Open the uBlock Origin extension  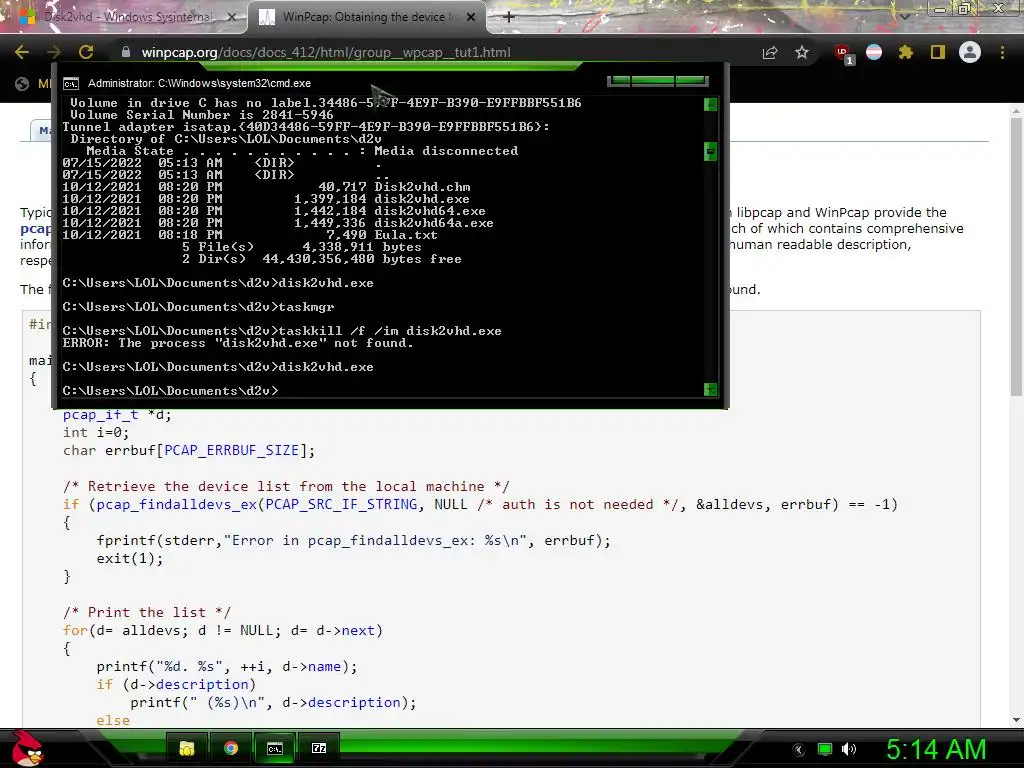click(843, 54)
